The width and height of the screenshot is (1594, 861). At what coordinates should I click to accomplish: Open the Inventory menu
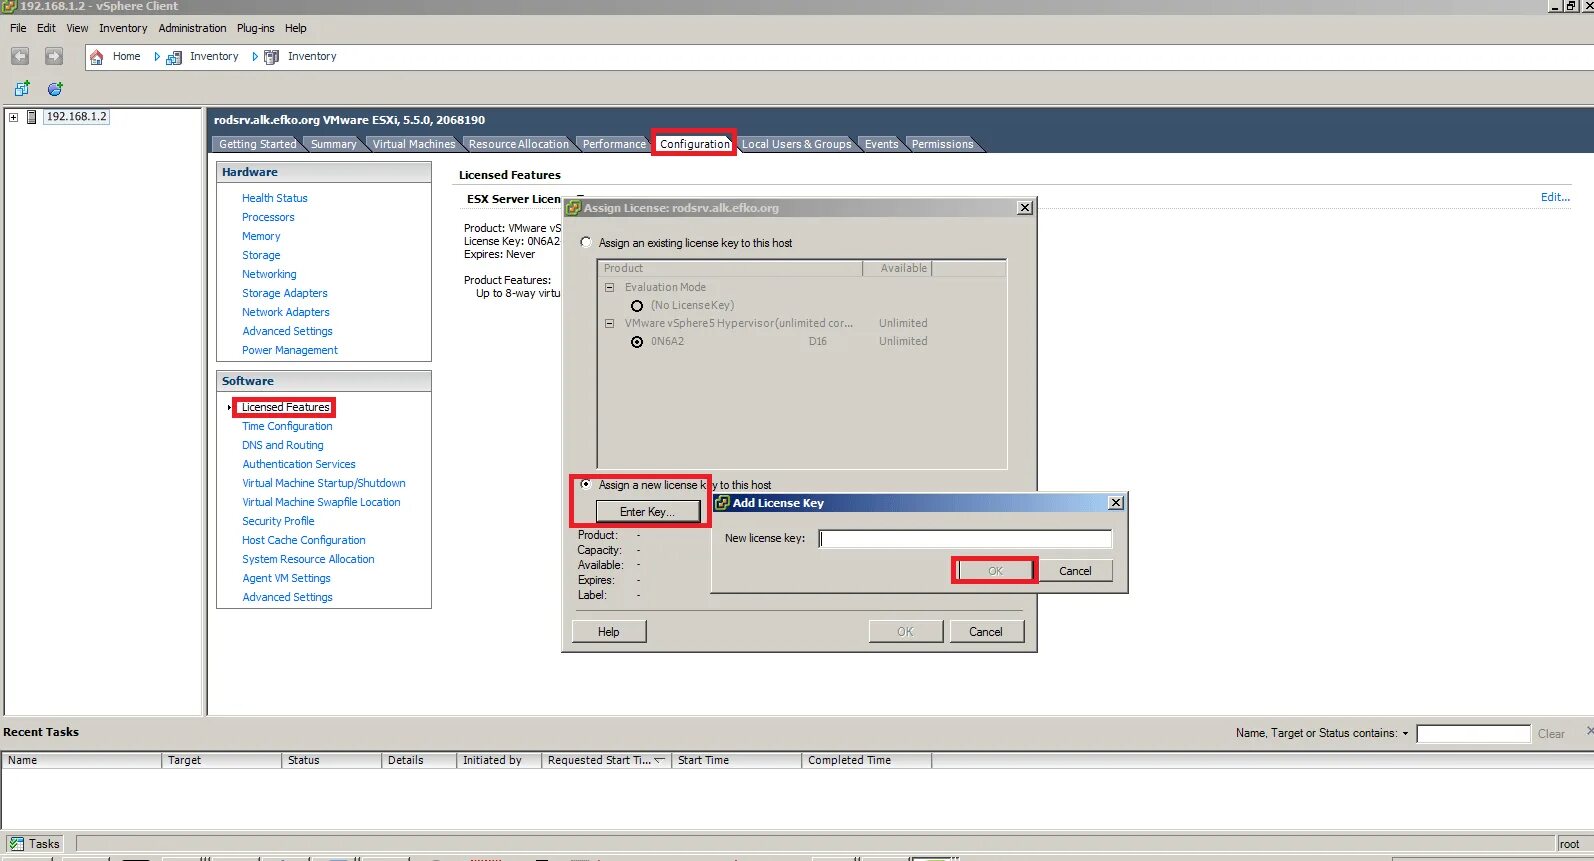point(123,28)
